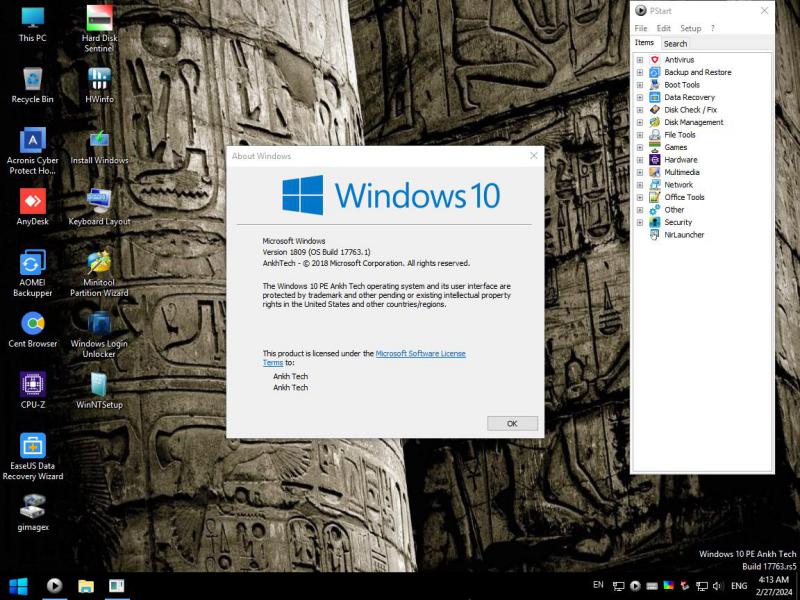
Task: Click the "Version 1809 (OS Build 17763.1)" text
Action: tap(316, 252)
